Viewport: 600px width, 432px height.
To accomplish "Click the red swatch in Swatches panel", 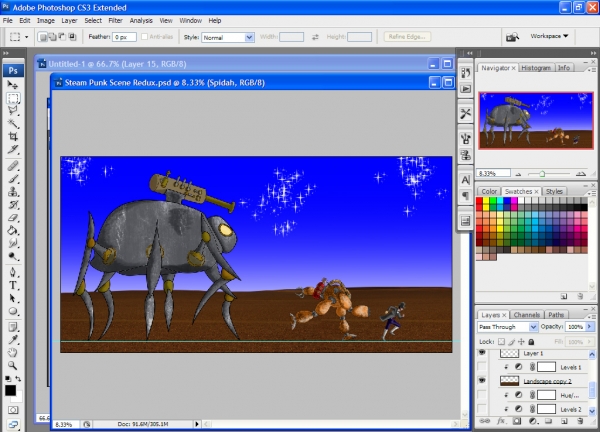I will coord(479,201).
